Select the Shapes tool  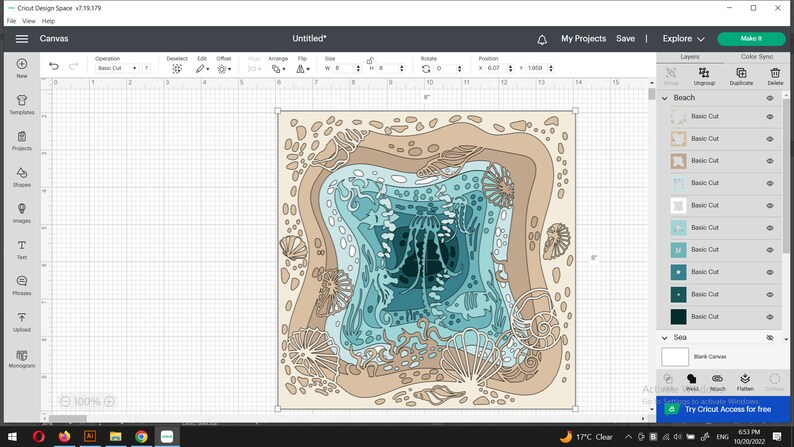pos(22,177)
